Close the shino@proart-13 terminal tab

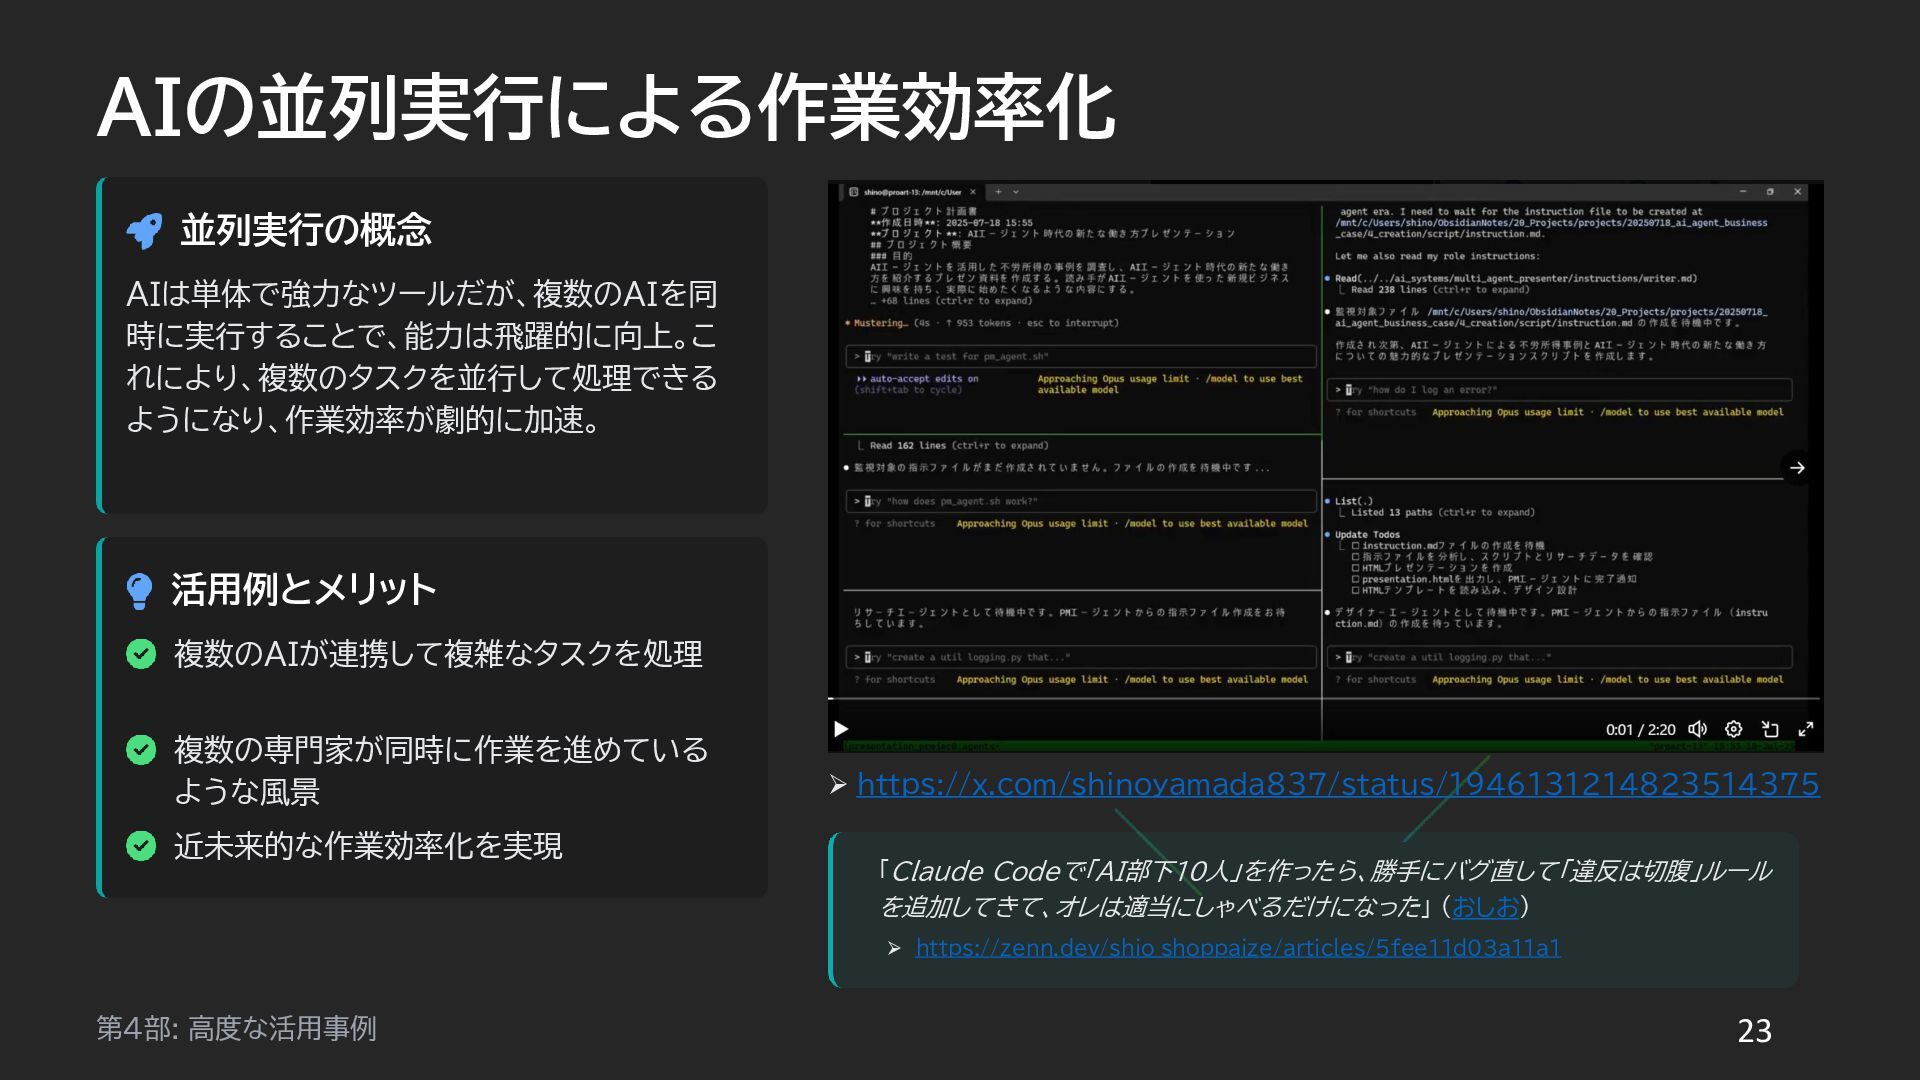click(x=973, y=192)
